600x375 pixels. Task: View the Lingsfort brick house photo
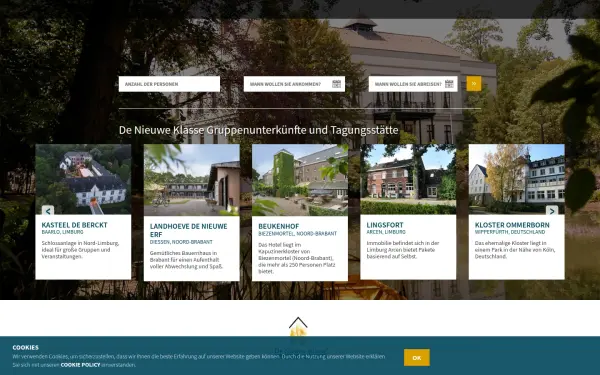[x=408, y=179]
